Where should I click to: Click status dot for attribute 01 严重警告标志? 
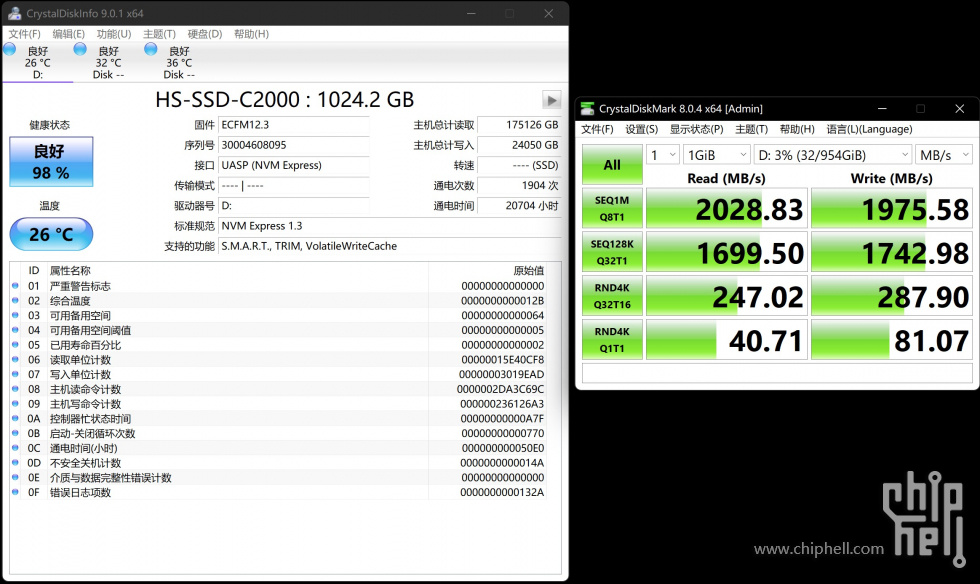point(16,286)
